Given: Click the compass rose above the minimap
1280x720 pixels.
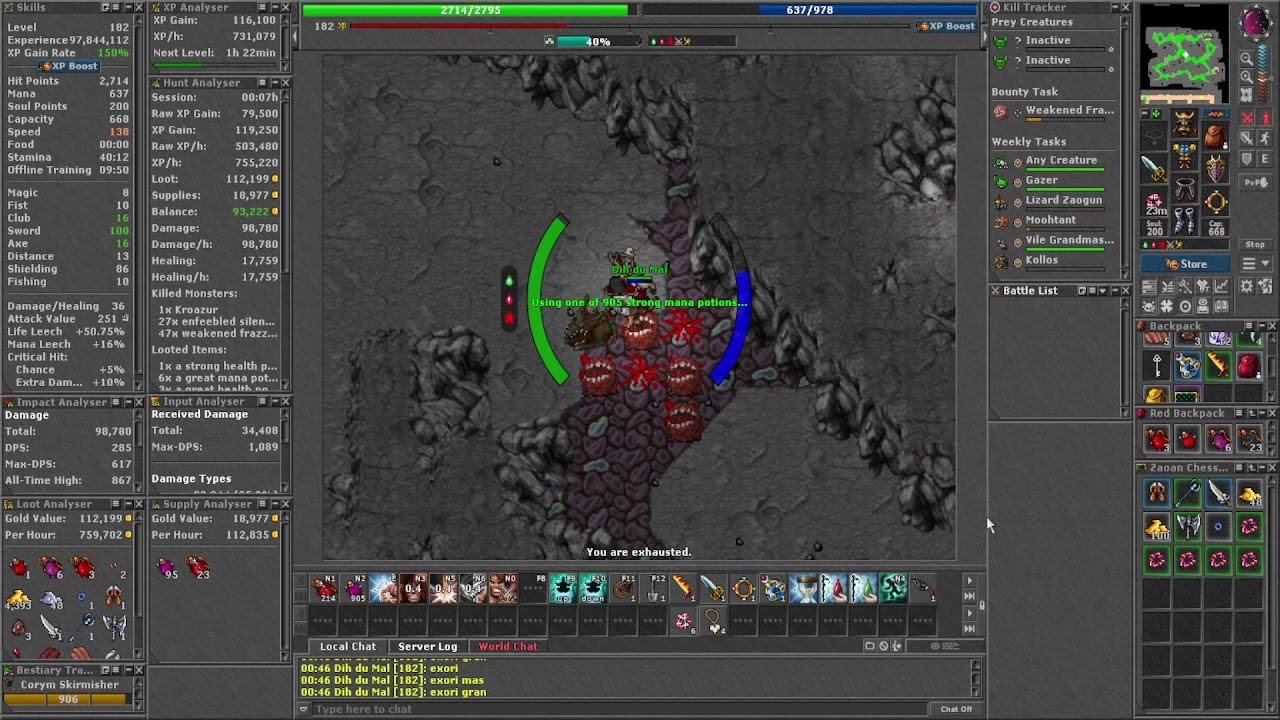Looking at the screenshot, I should pos(1254,23).
